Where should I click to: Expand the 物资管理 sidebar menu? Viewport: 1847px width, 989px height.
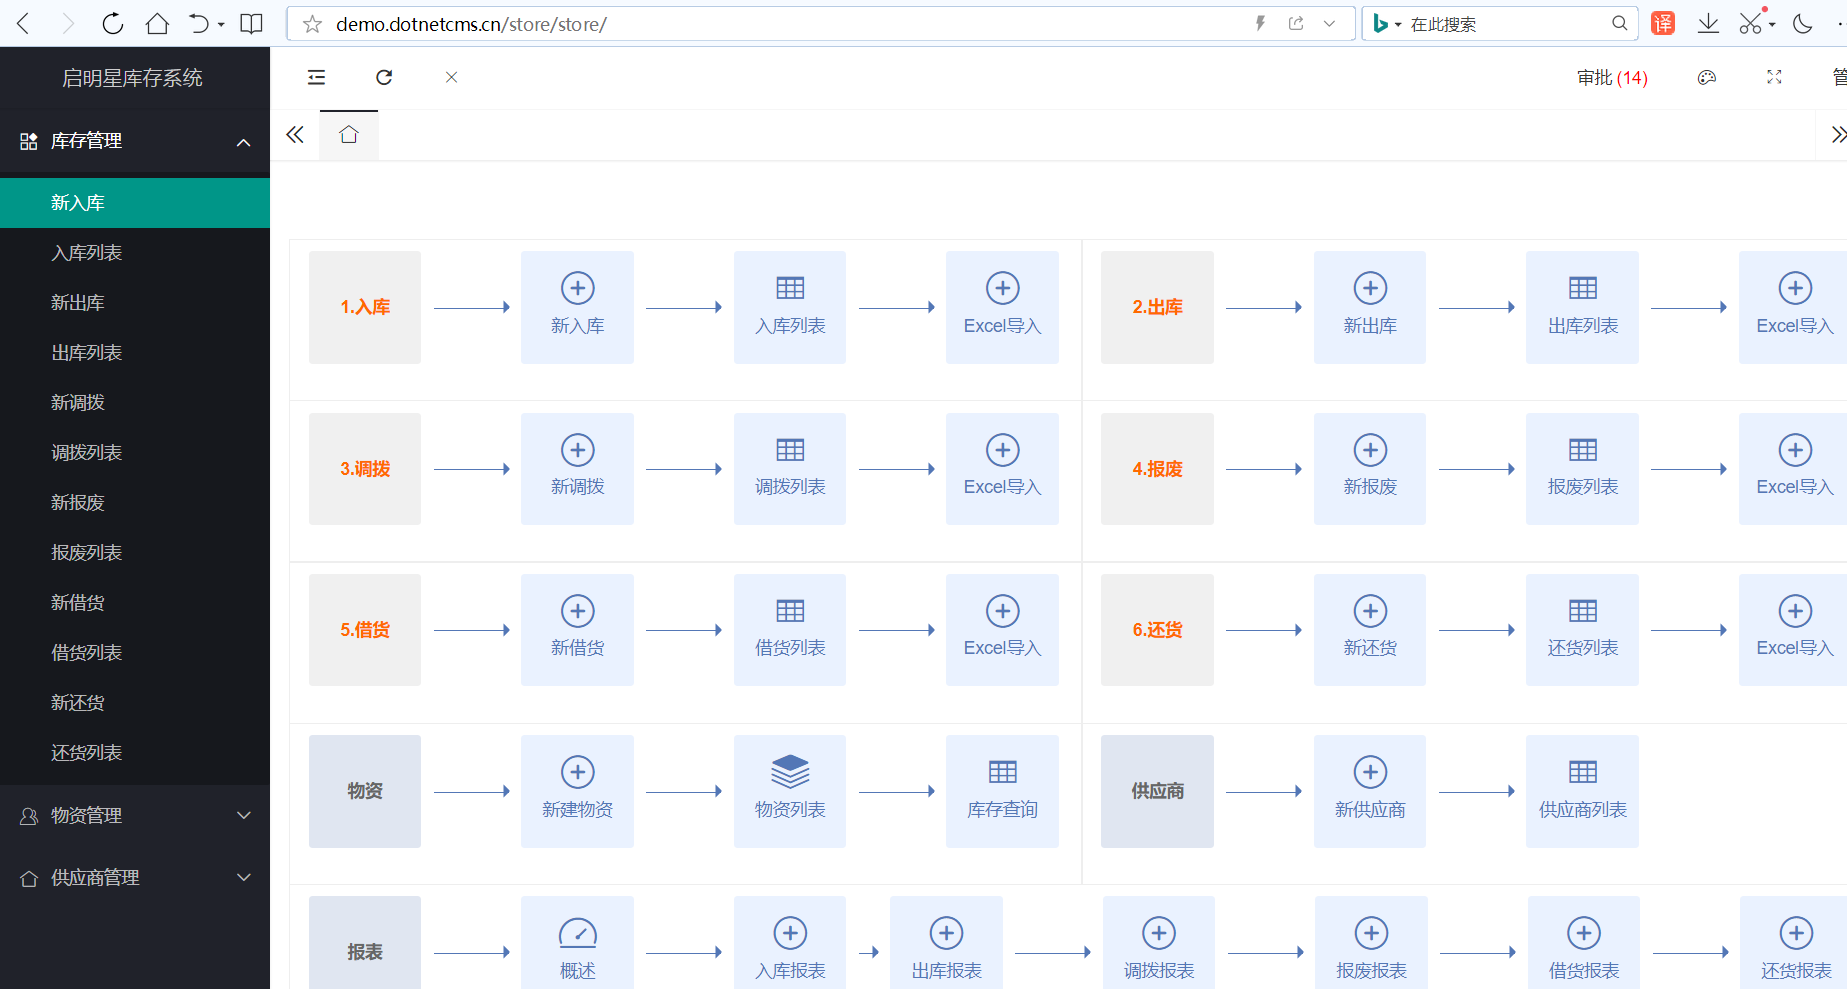(x=135, y=816)
